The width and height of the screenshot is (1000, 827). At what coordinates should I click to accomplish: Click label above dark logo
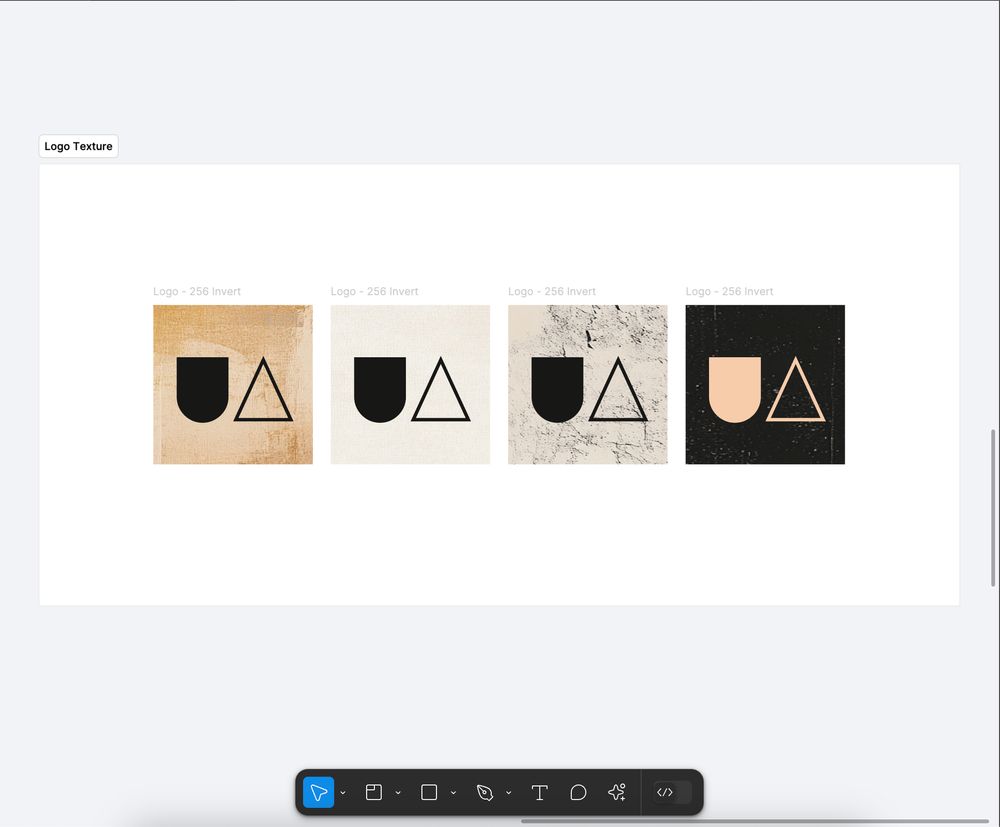(x=729, y=291)
